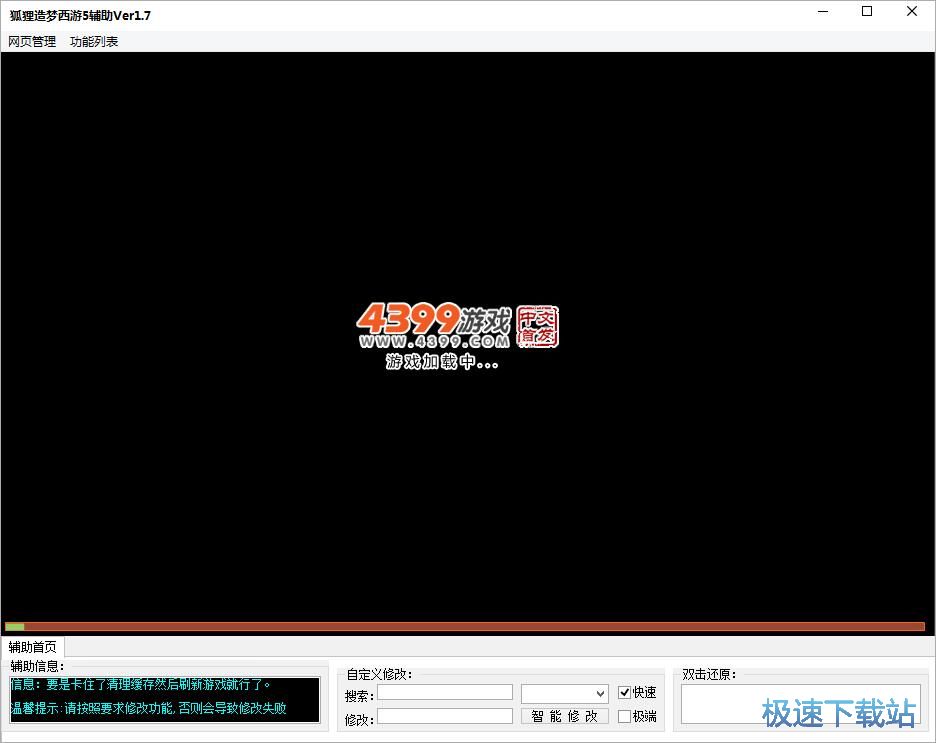Click the red 中文首发 stamp icon
The height and width of the screenshot is (743, 936).
538,326
